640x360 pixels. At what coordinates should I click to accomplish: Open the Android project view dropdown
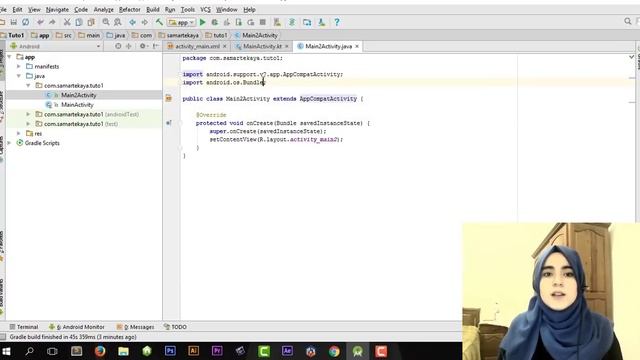click(55, 46)
